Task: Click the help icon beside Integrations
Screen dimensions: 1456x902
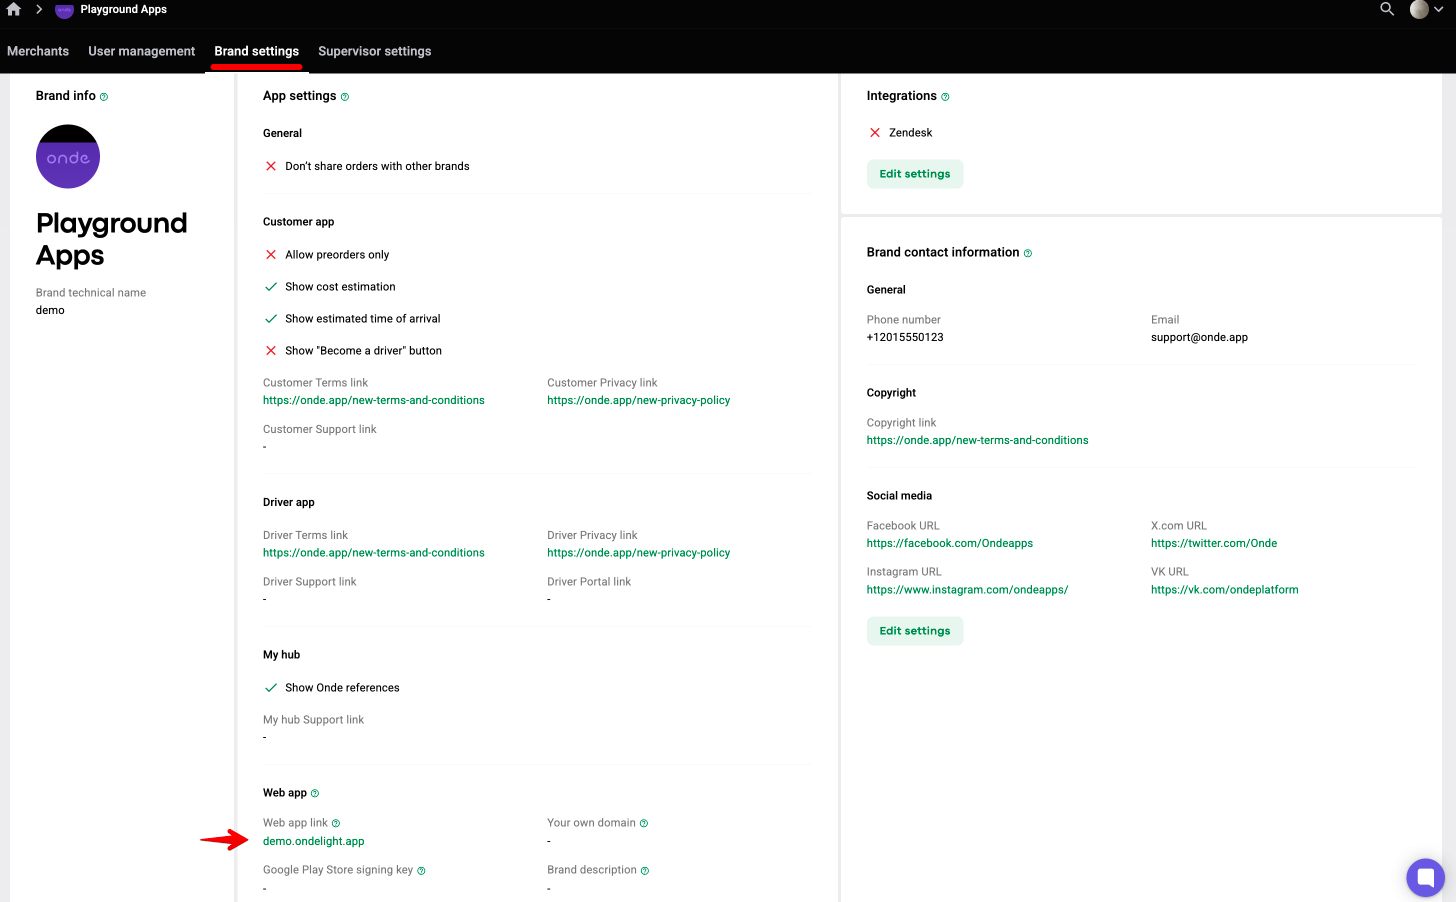Action: coord(945,97)
